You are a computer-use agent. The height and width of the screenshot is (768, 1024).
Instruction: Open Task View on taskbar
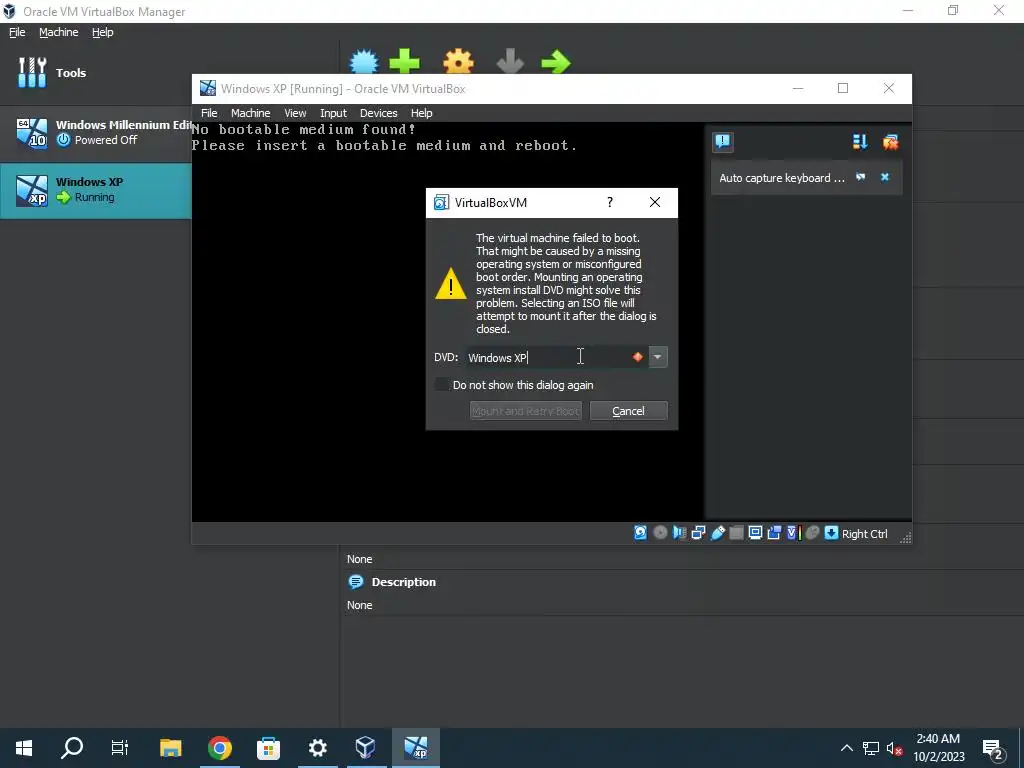[x=120, y=748]
